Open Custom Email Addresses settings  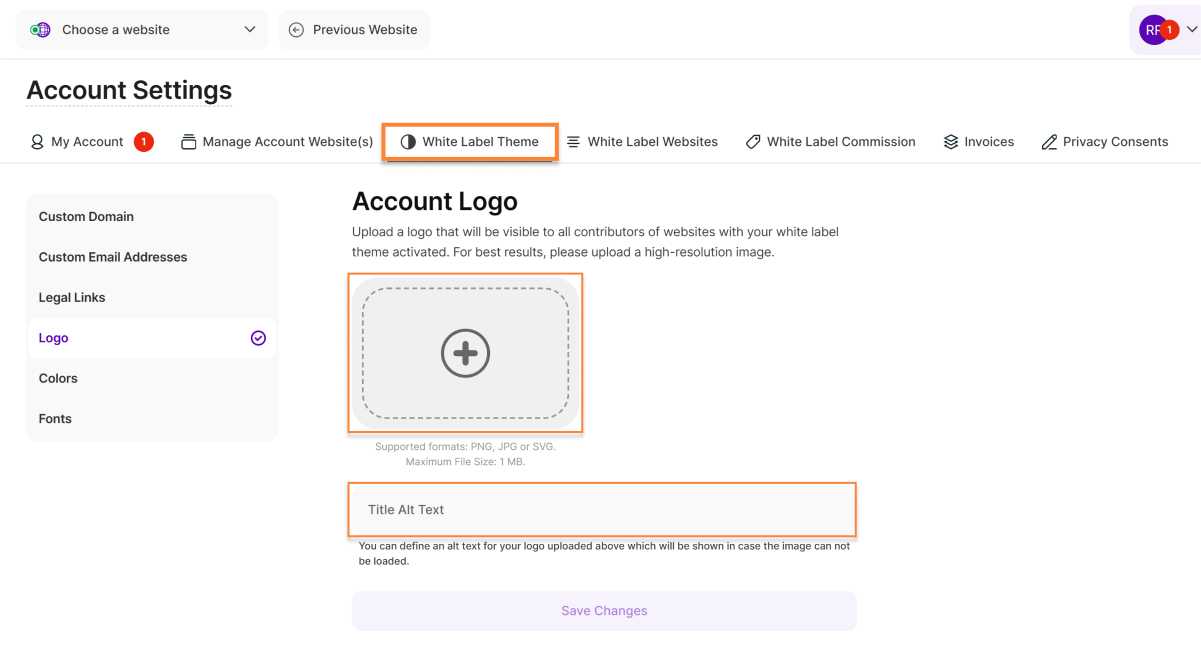coord(113,257)
